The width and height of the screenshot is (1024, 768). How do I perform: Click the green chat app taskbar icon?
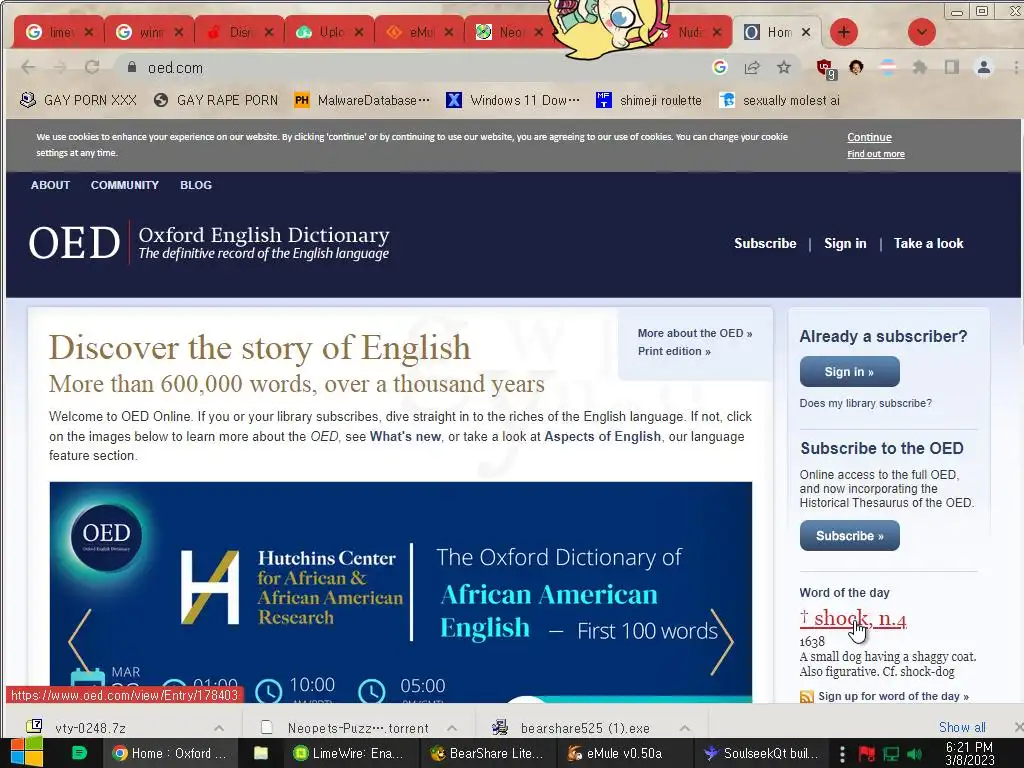coord(79,753)
